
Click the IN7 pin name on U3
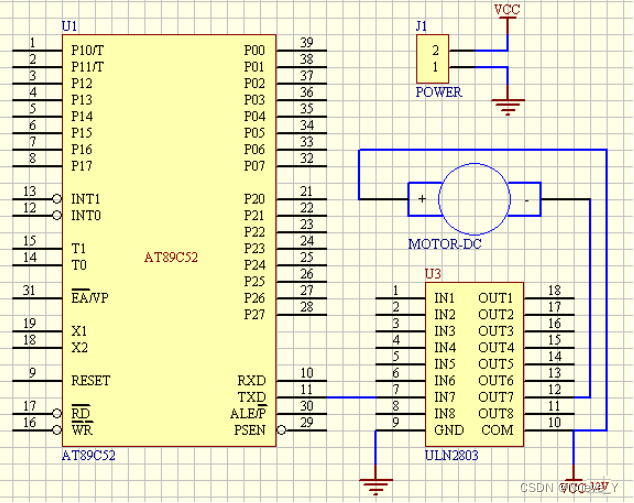(x=444, y=397)
